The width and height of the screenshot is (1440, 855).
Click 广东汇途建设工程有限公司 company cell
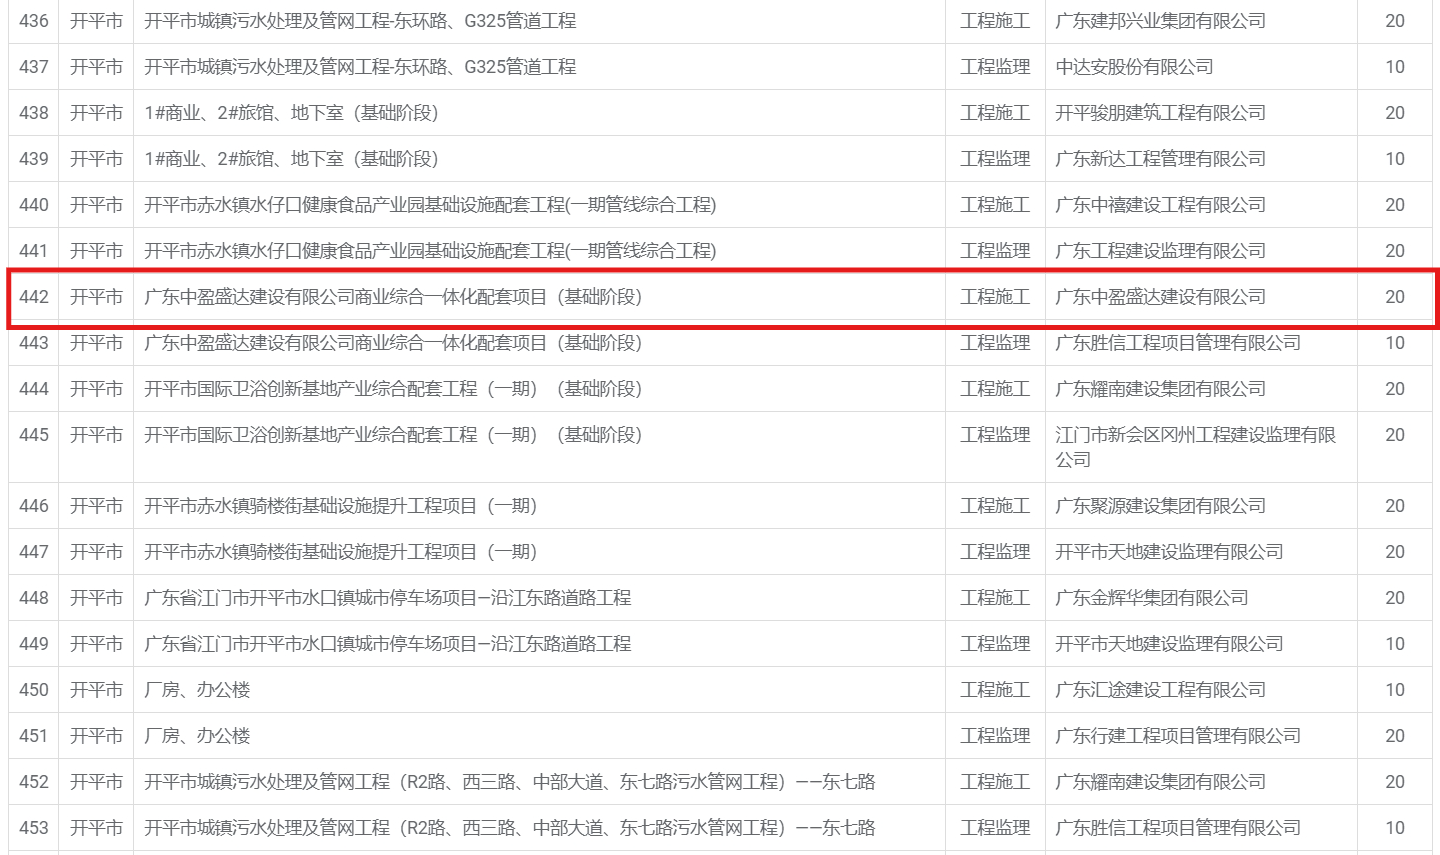(x=1160, y=690)
